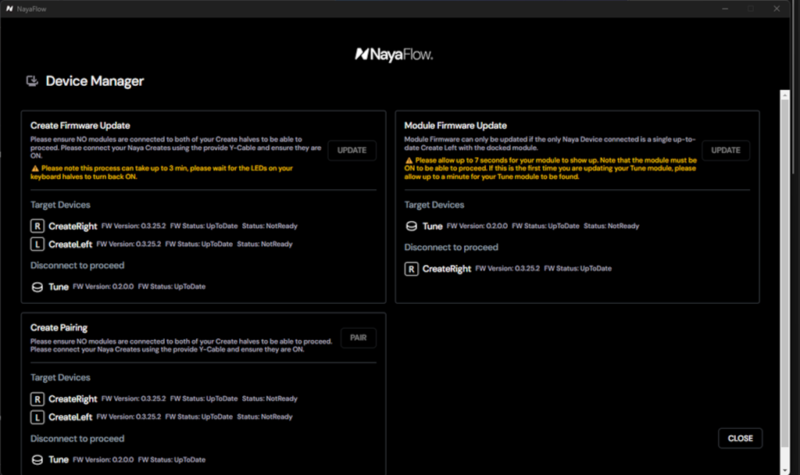Click 'Disconnect to proceed' in Create Pairing
This screenshot has width=800, height=475.
77,439
